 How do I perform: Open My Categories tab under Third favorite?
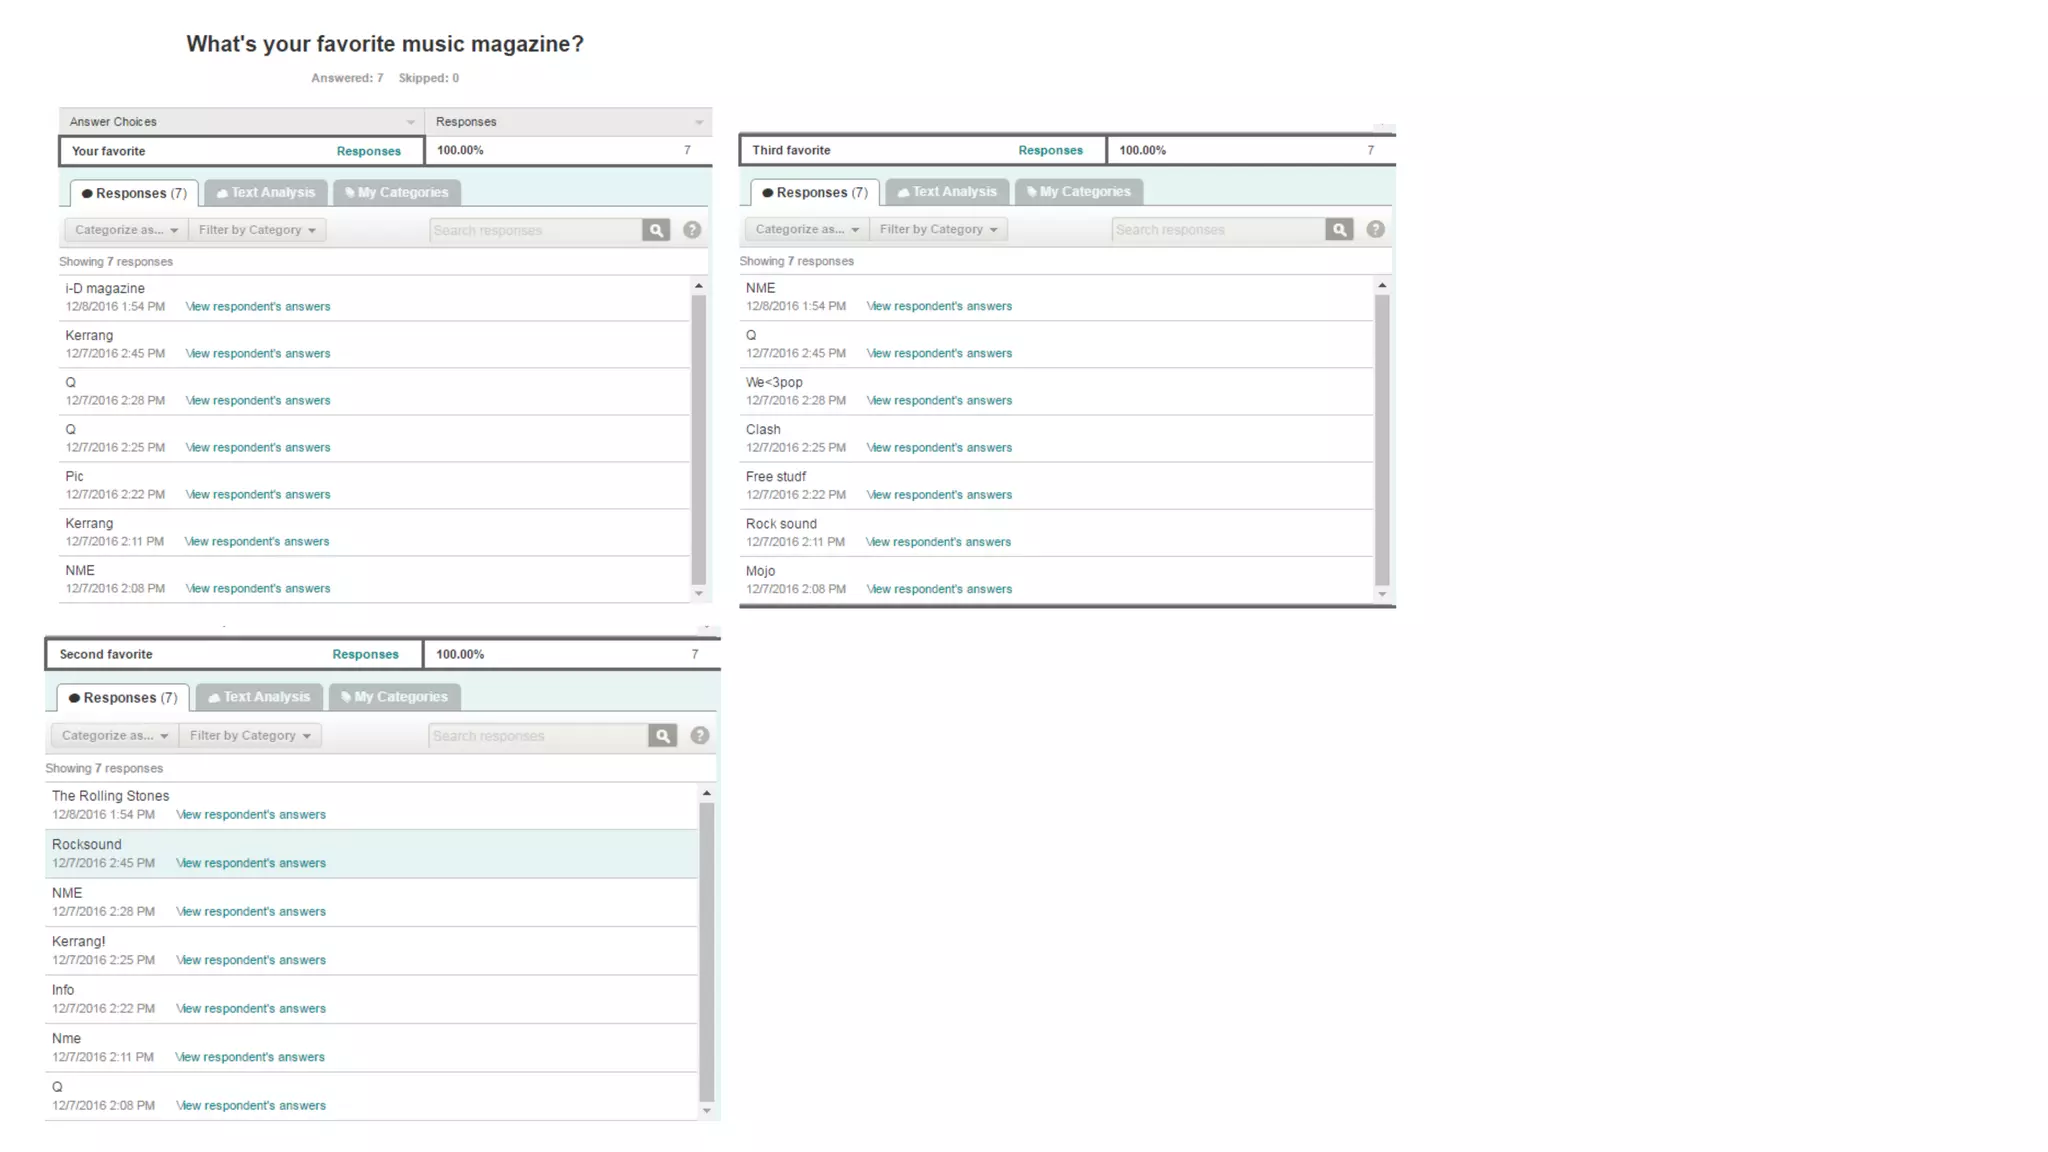click(1078, 191)
